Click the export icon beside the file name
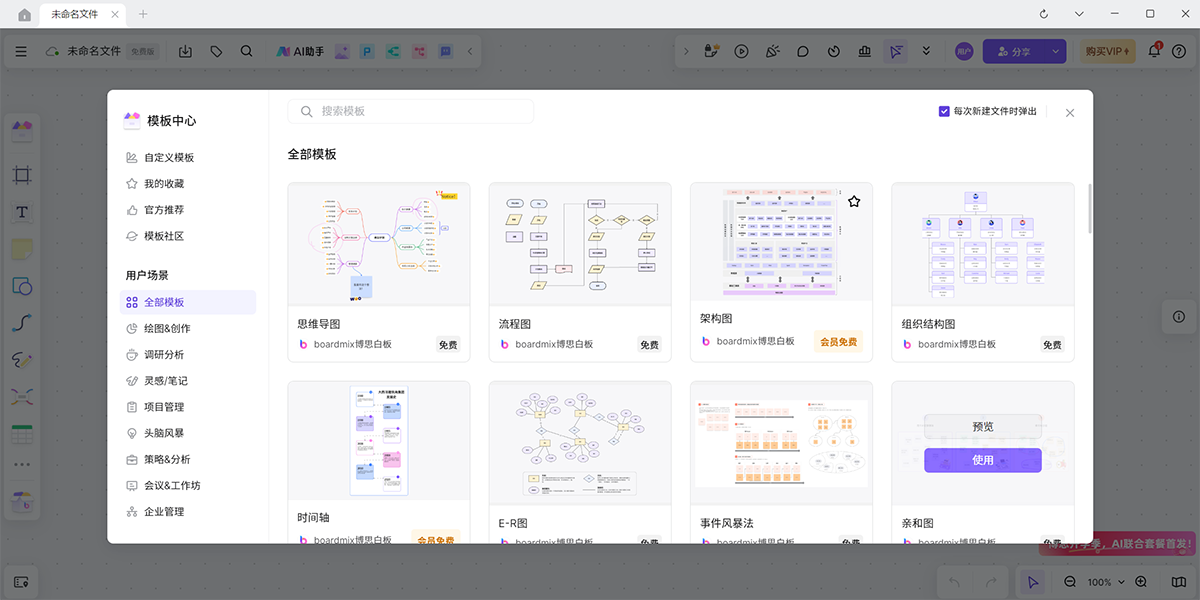 coord(185,51)
